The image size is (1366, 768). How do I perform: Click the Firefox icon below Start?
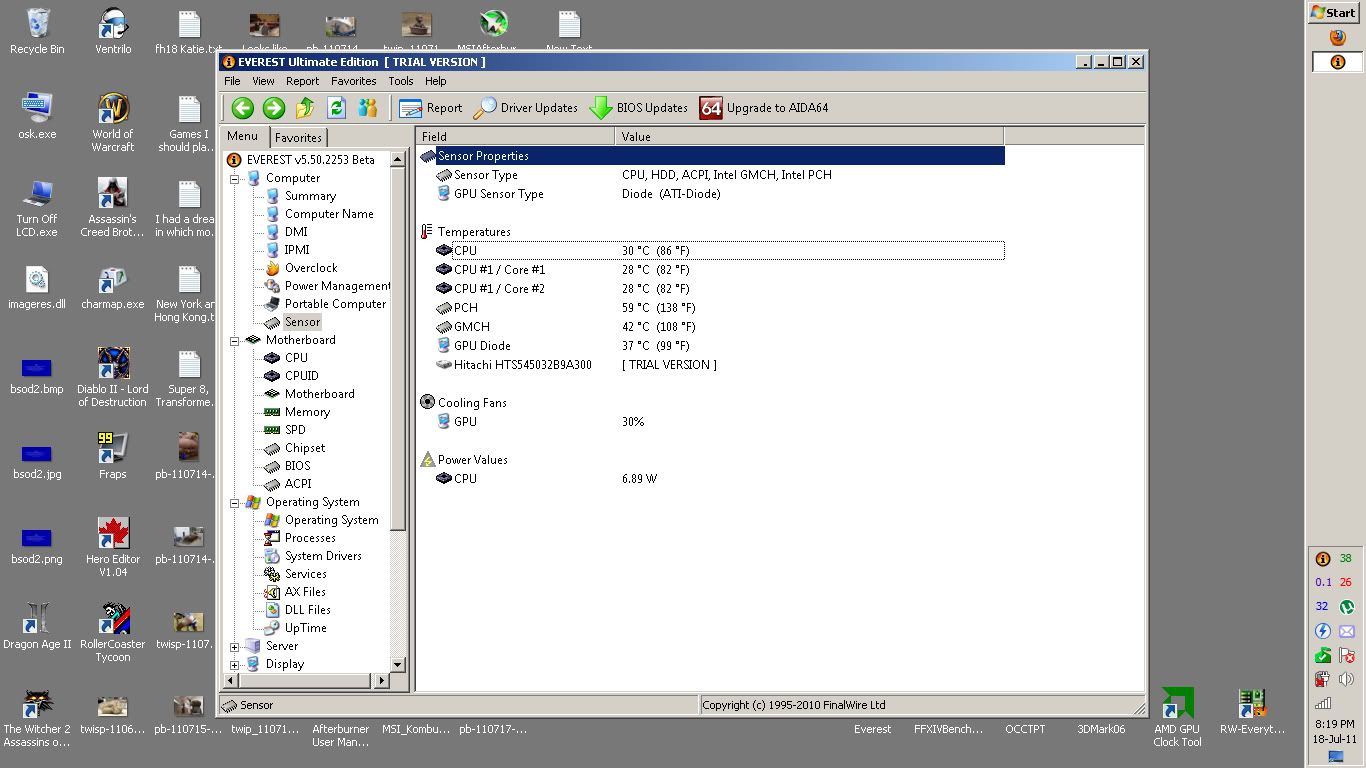1337,38
